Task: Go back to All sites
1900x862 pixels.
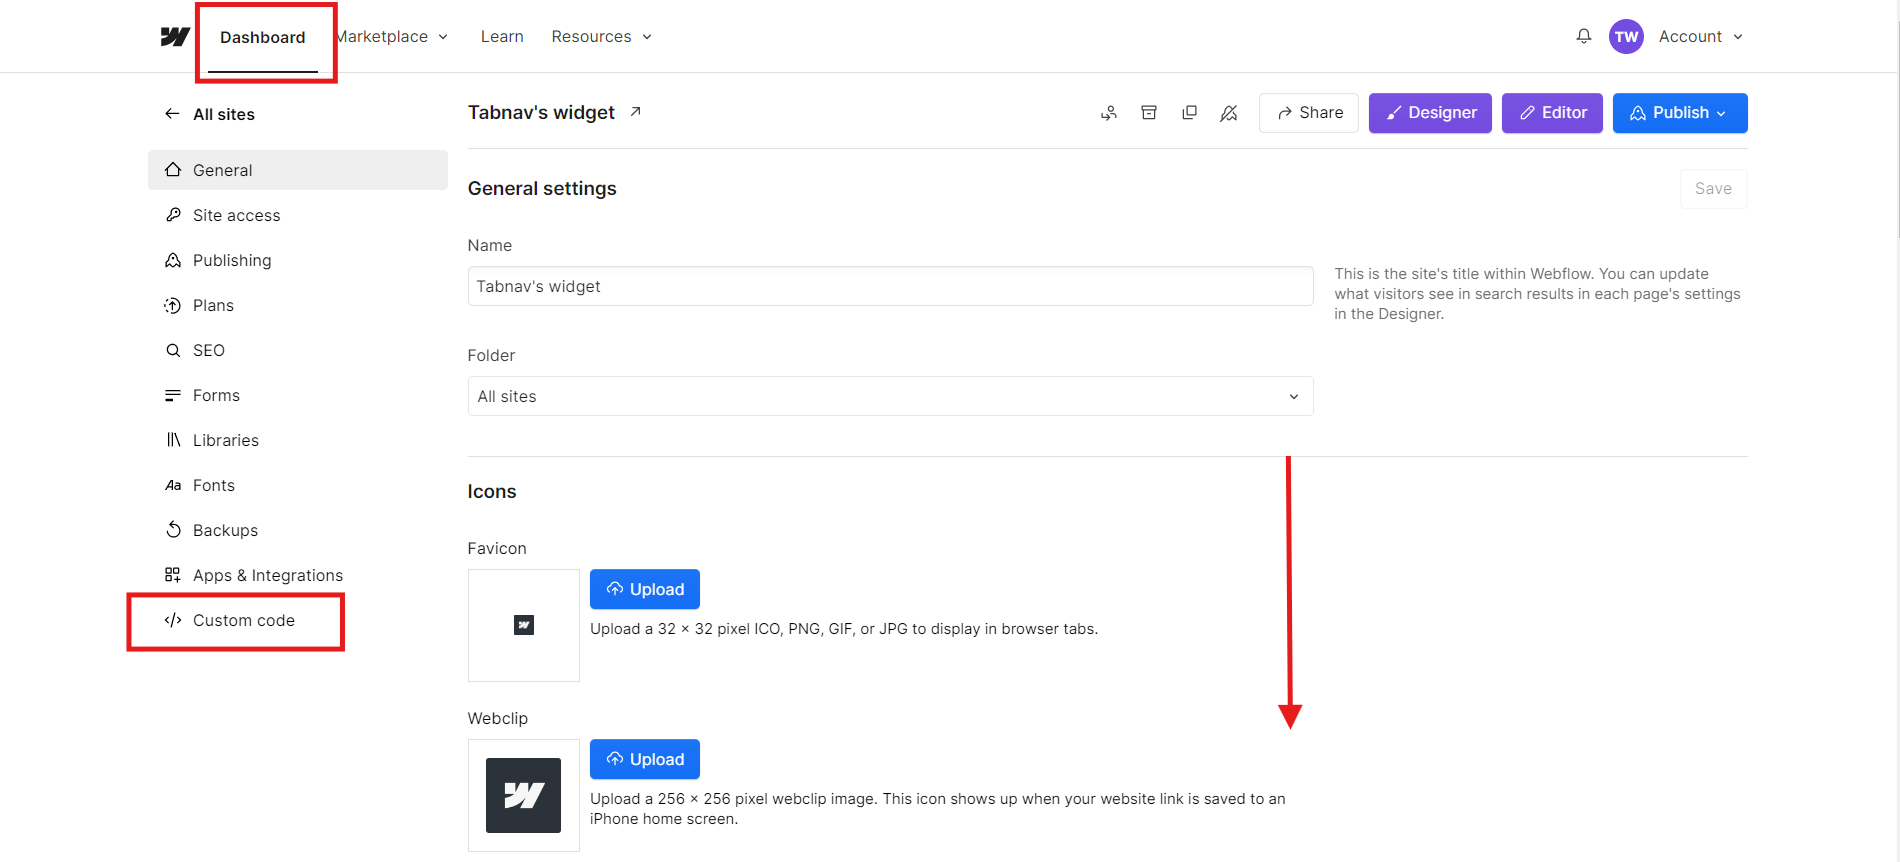Action: [223, 114]
